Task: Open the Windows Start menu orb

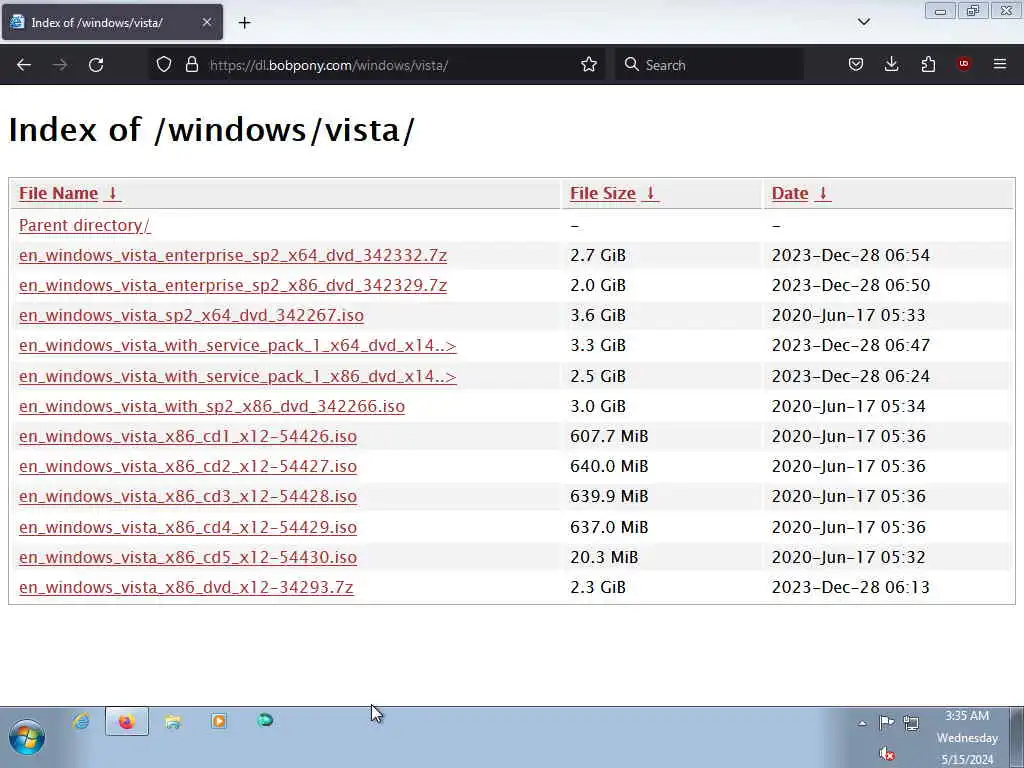Action: [x=27, y=737]
